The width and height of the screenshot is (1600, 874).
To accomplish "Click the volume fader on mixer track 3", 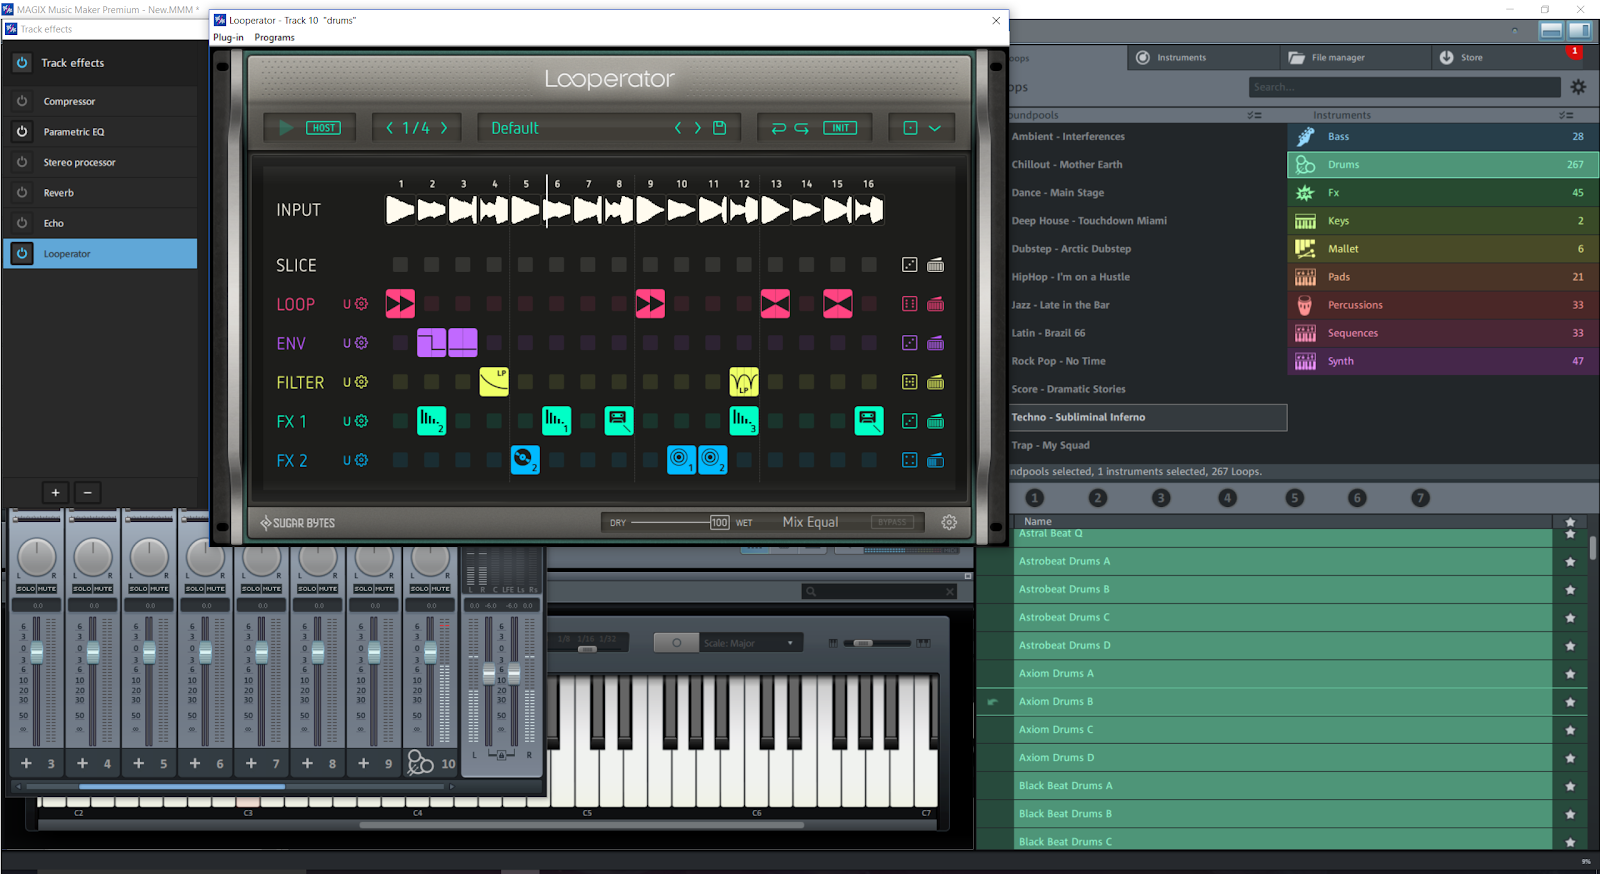I will click(x=37, y=653).
